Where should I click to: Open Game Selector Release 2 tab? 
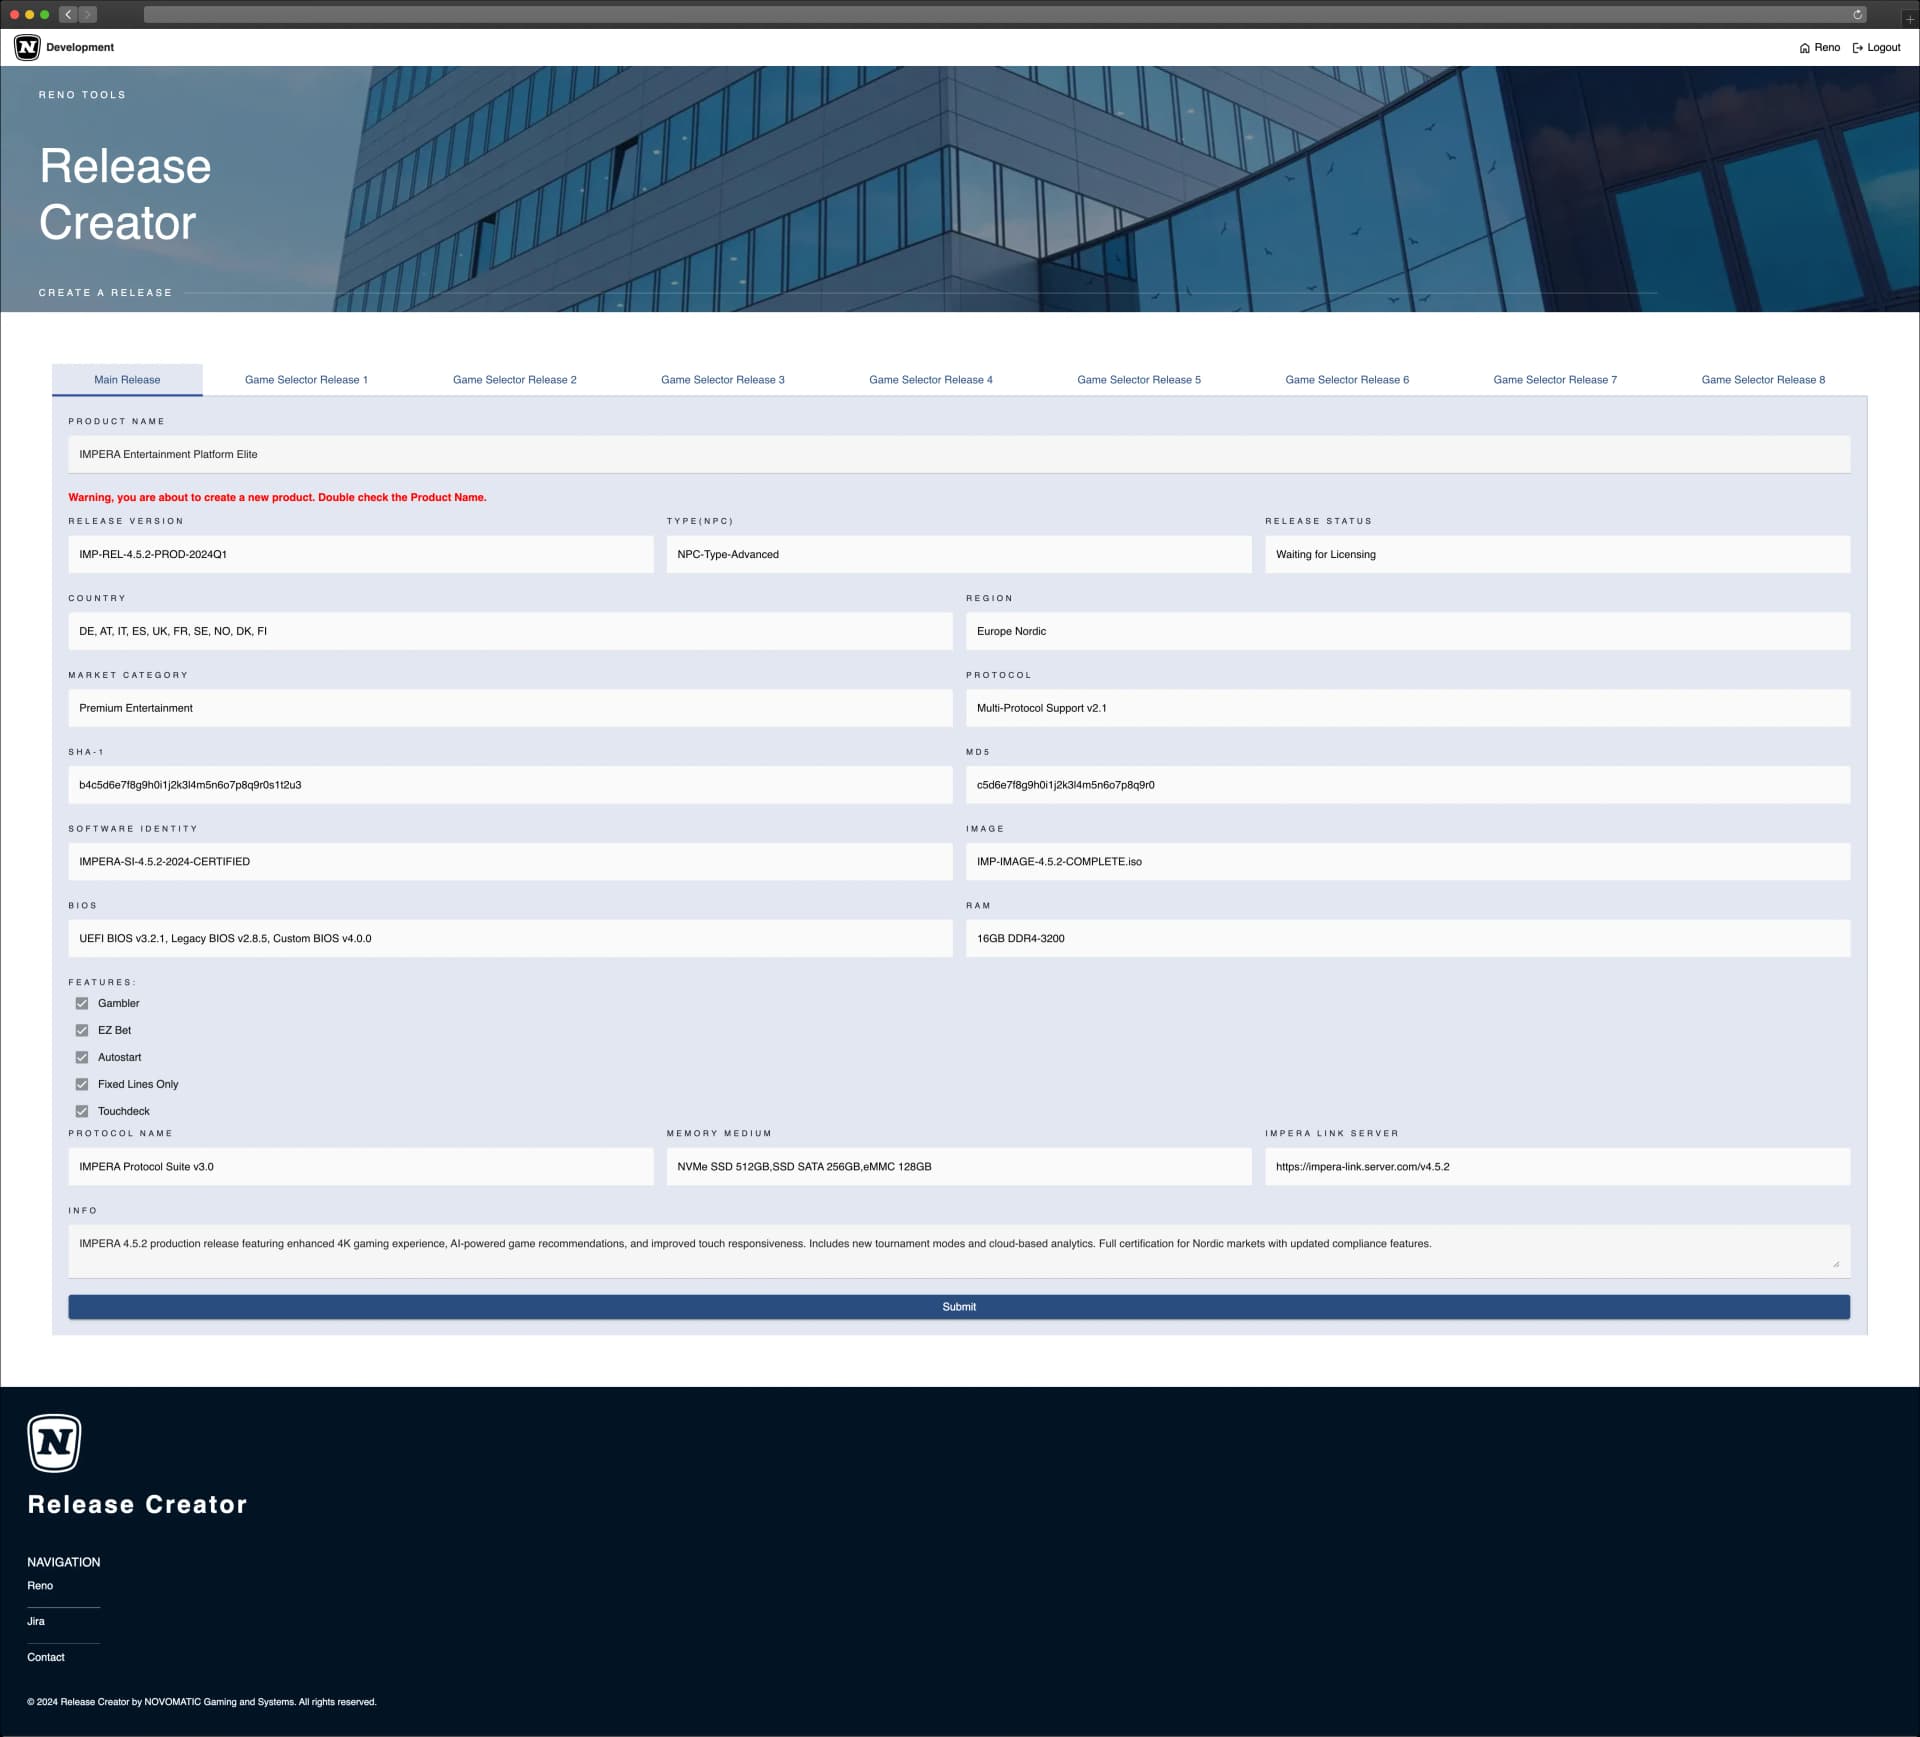click(x=514, y=380)
